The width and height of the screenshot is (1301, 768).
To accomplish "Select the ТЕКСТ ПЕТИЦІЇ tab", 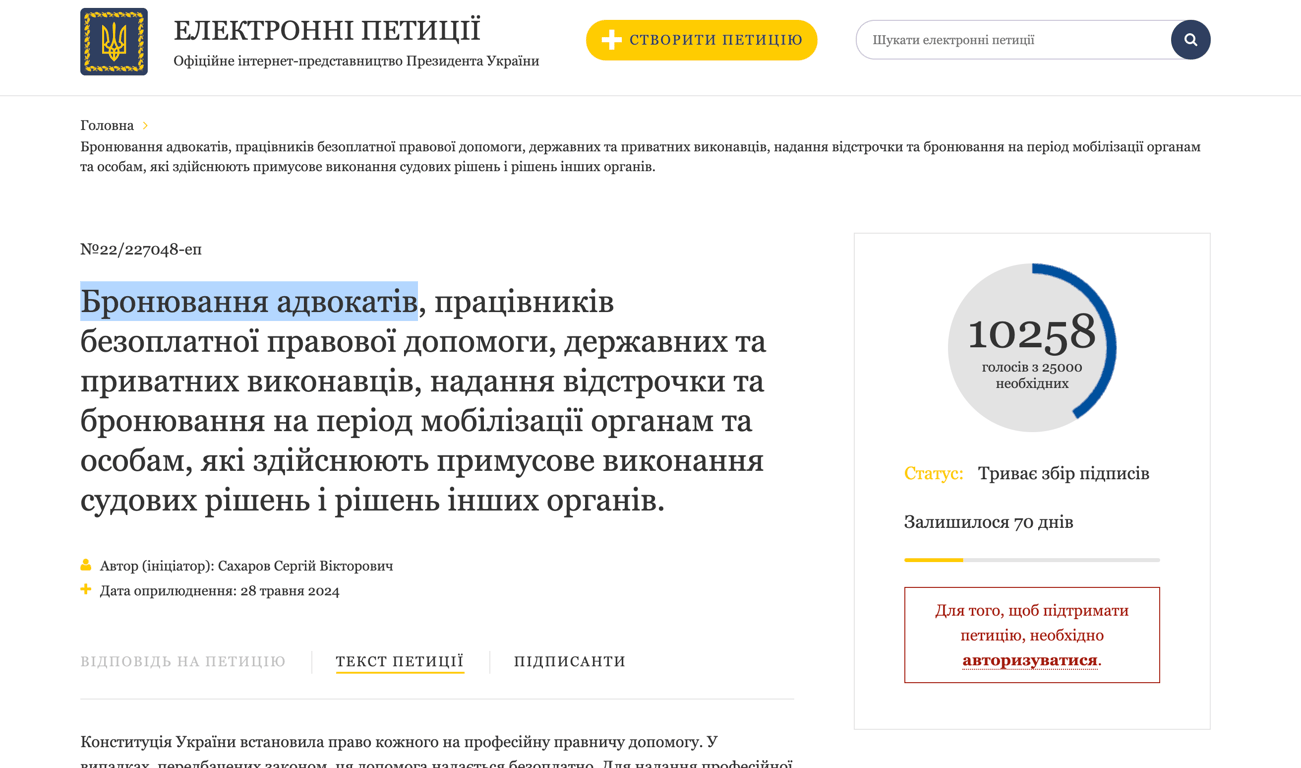I will tap(399, 661).
